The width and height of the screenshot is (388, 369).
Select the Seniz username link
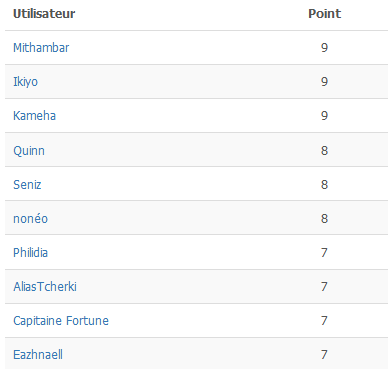point(27,184)
